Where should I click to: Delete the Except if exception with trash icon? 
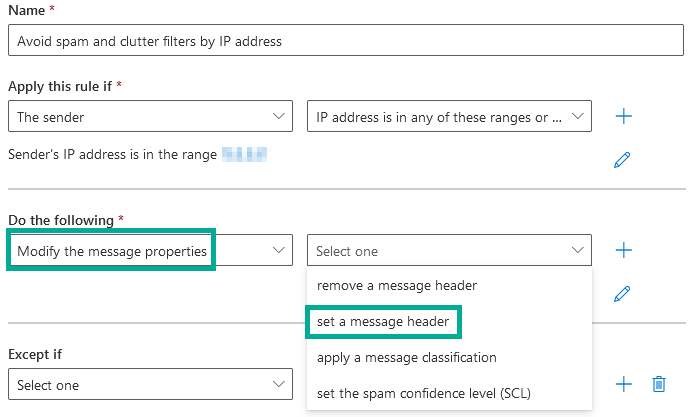coord(658,384)
